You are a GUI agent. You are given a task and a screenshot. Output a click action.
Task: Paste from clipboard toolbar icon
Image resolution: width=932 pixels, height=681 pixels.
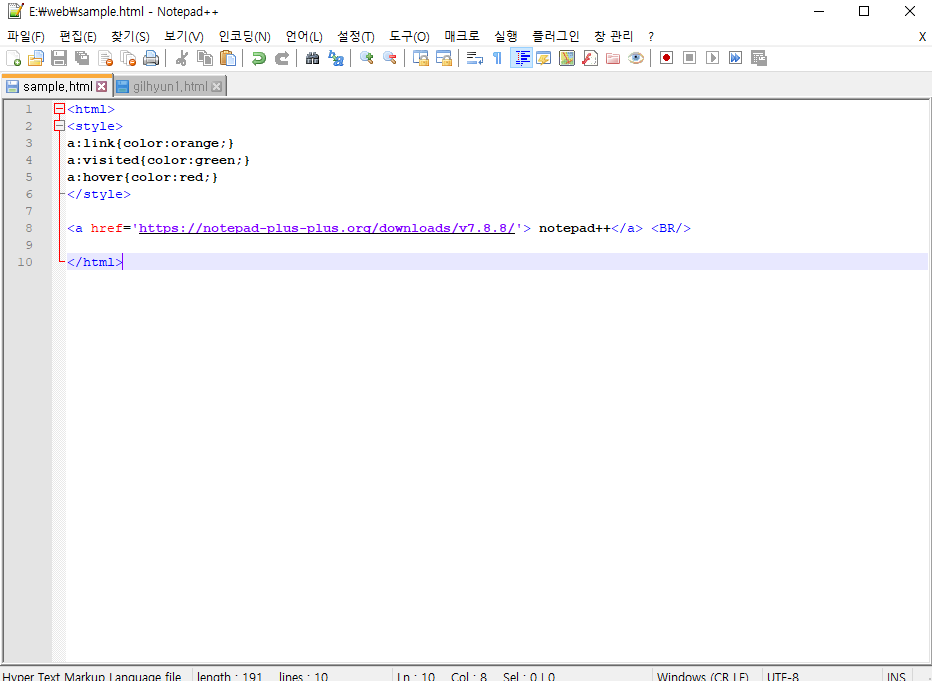[228, 58]
